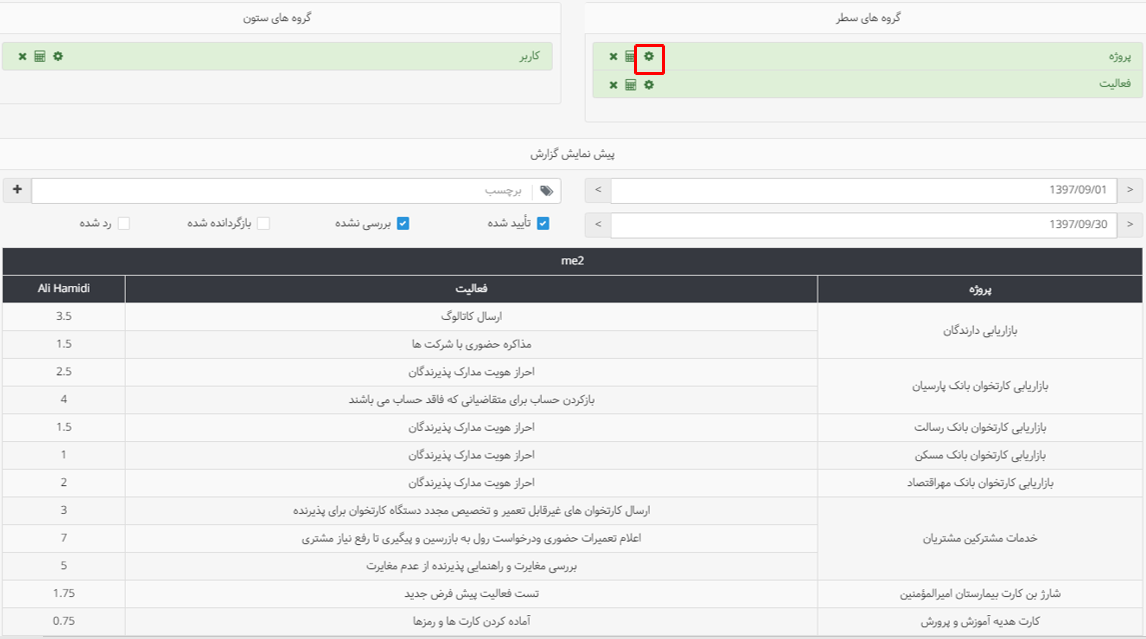
Task: Click the + button to add a tag
Action: pos(16,190)
